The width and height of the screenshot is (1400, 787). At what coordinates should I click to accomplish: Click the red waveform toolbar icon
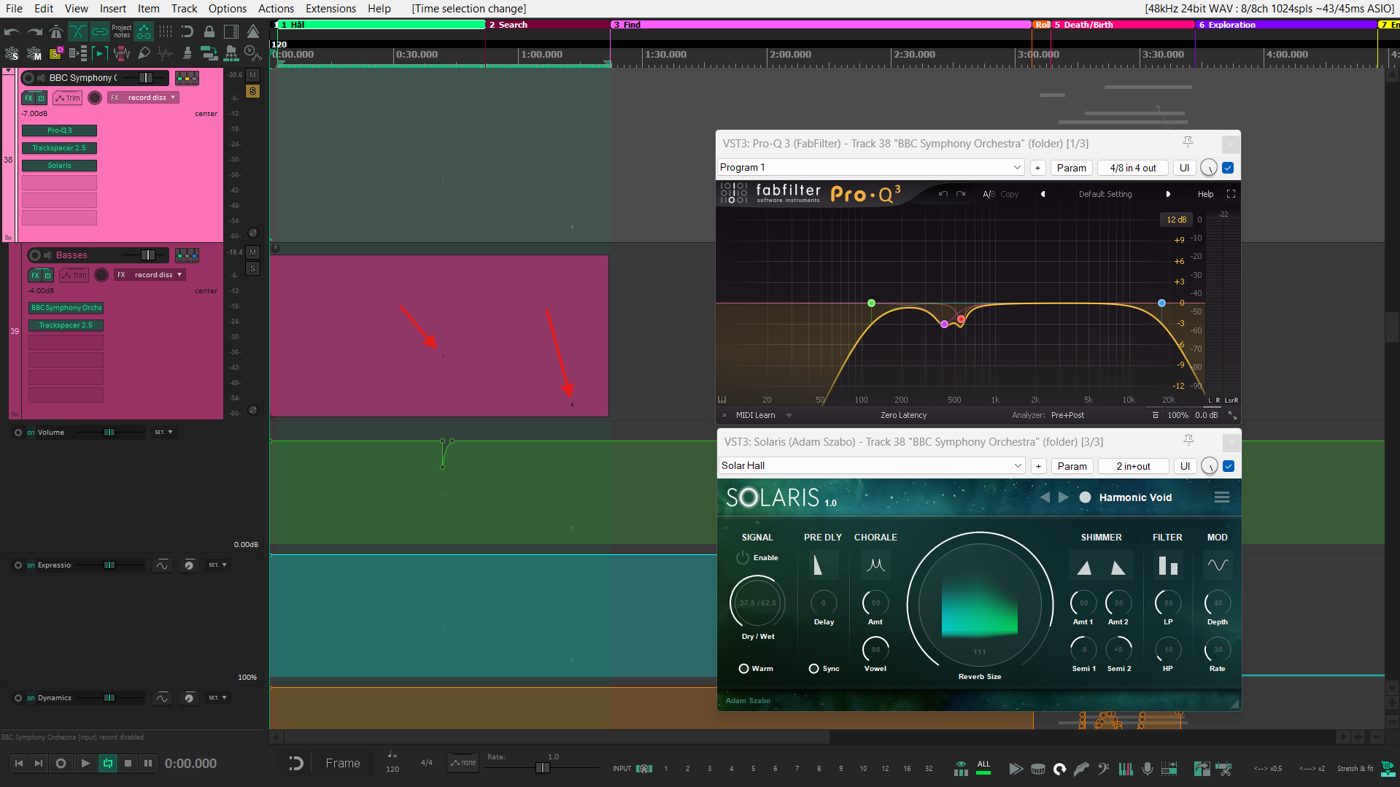tap(122, 53)
